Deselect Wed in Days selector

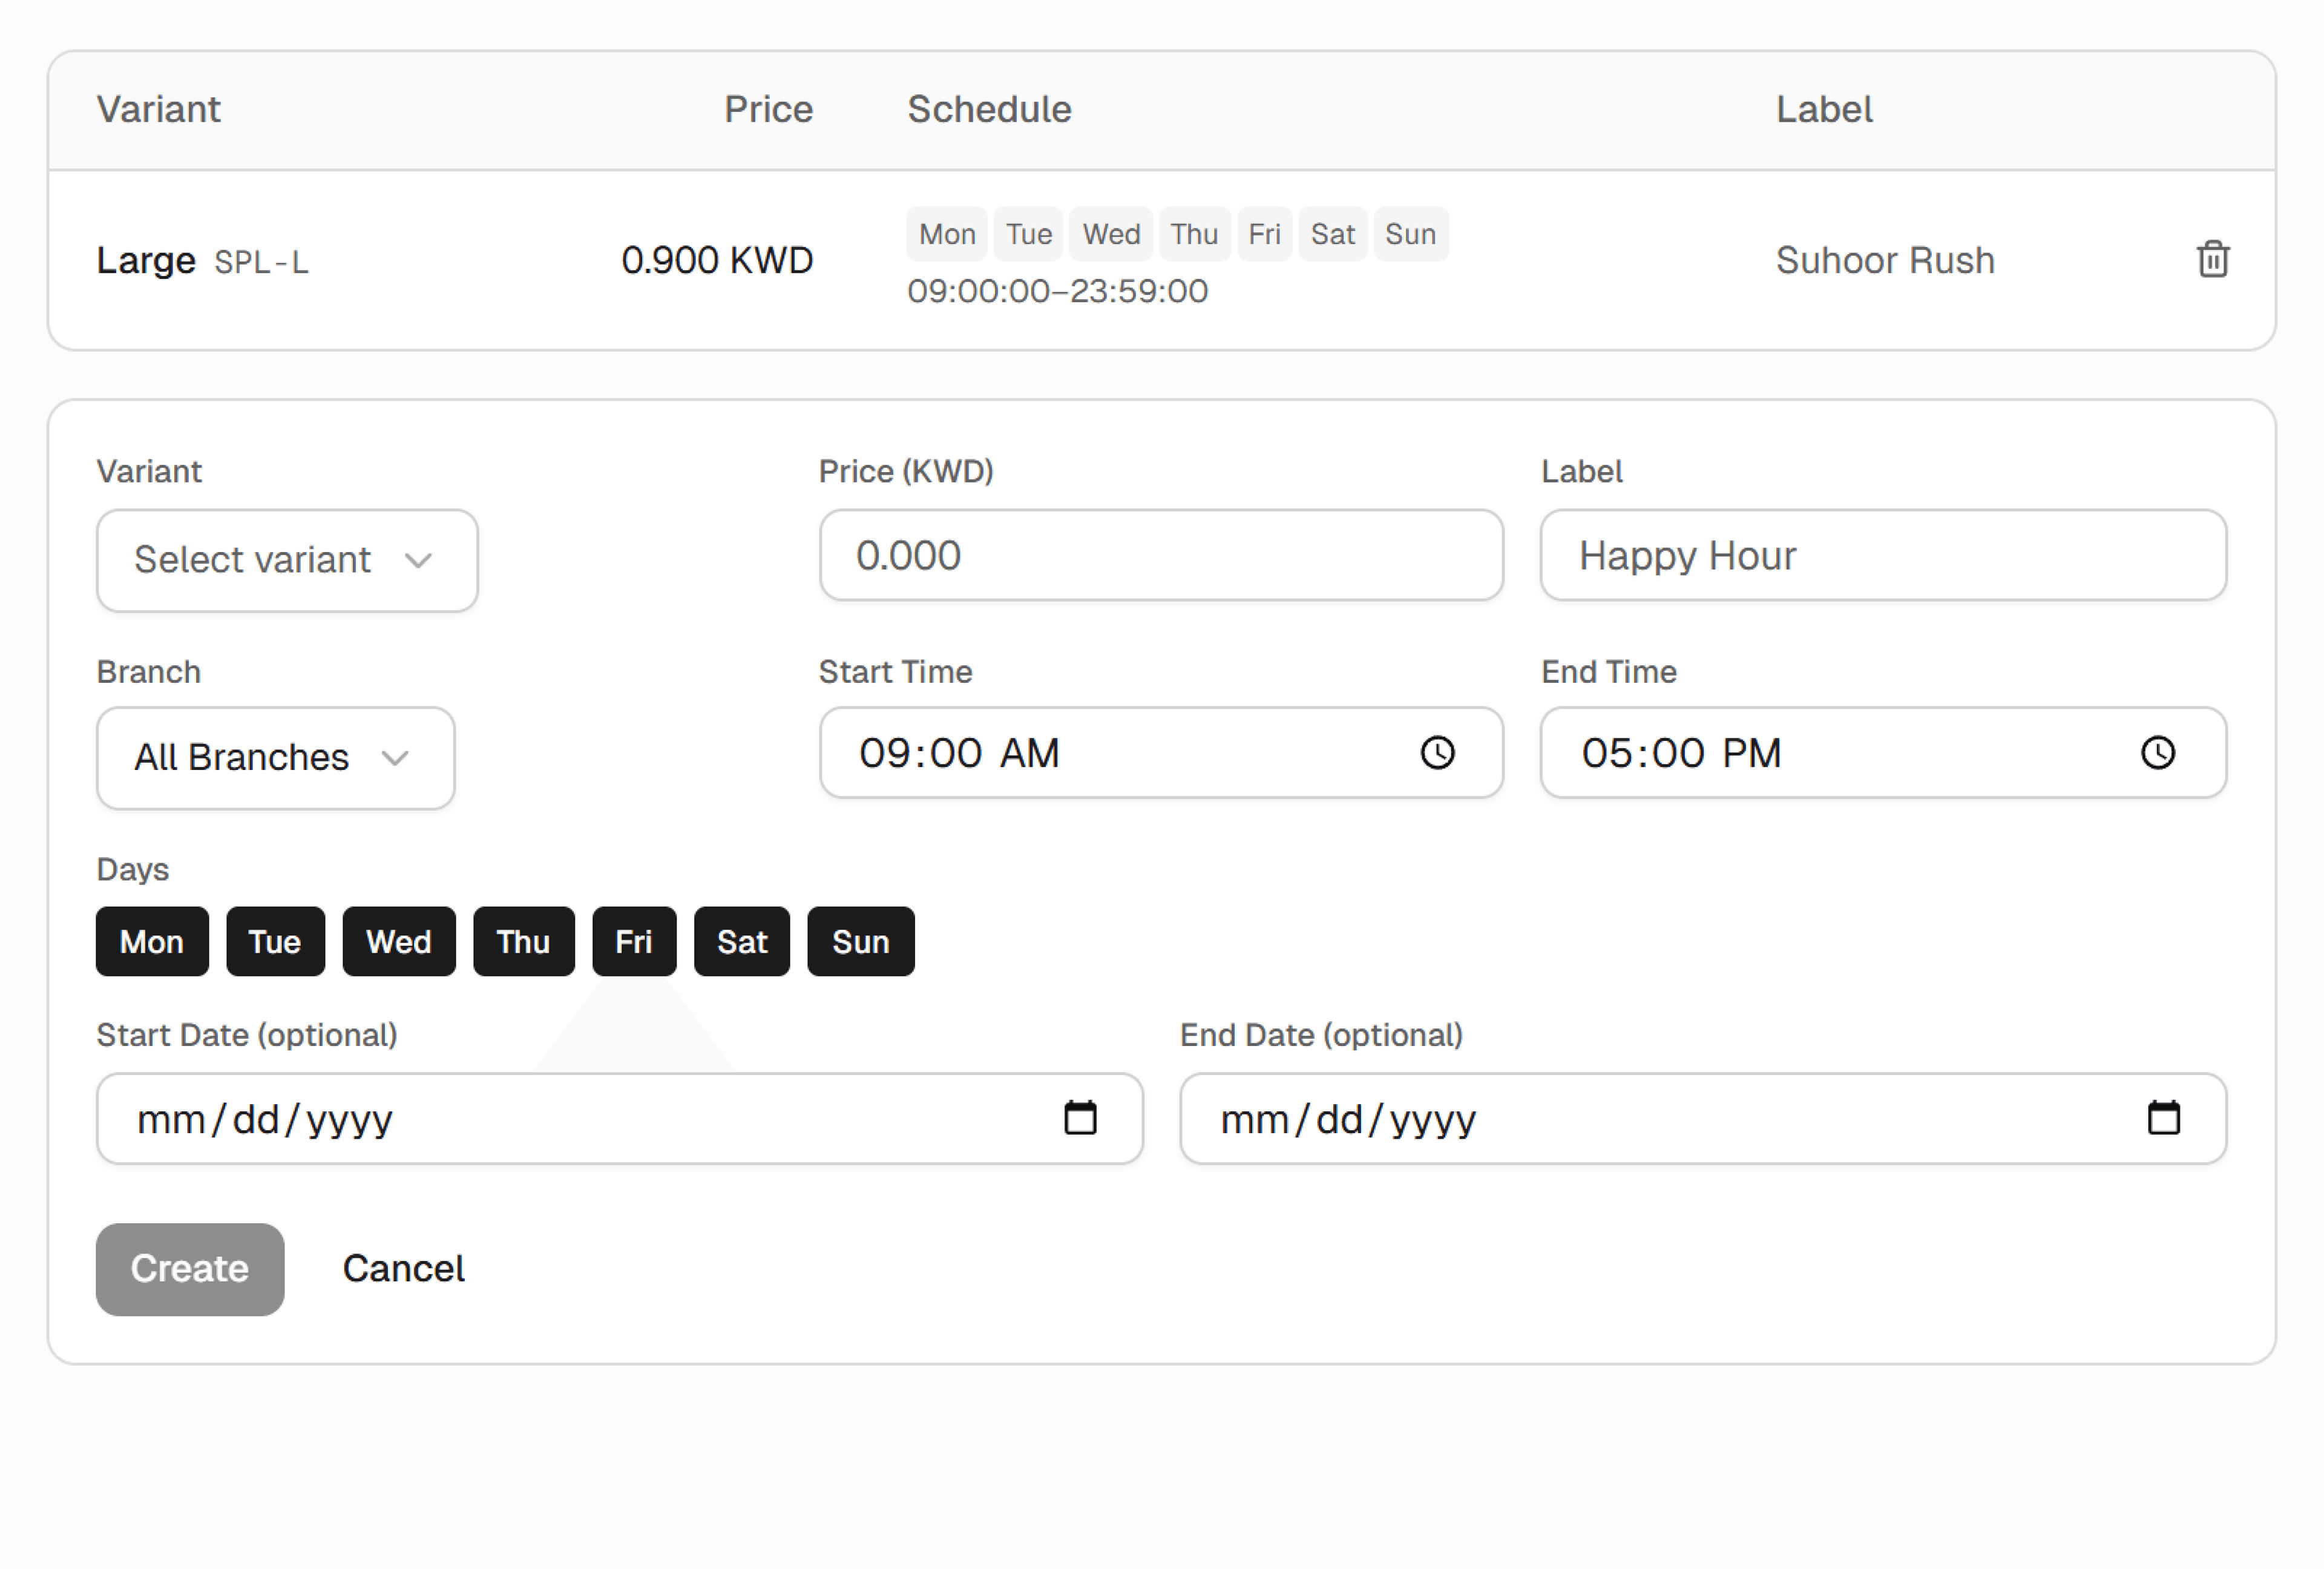398,941
